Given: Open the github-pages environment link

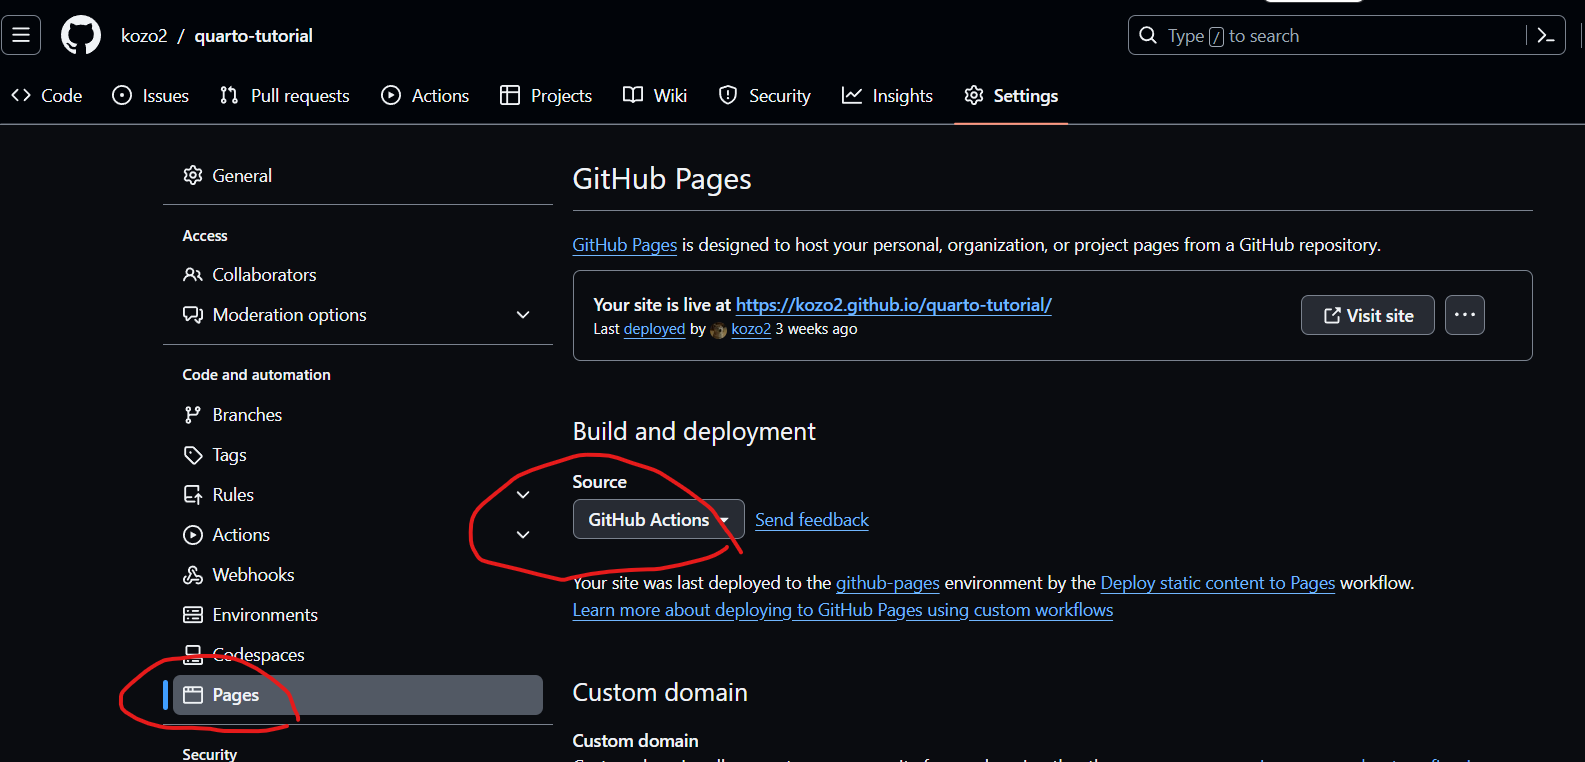Looking at the screenshot, I should point(888,582).
